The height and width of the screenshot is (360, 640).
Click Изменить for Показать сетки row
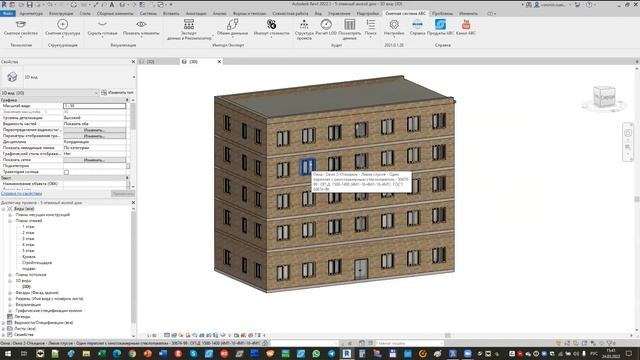click(x=94, y=160)
